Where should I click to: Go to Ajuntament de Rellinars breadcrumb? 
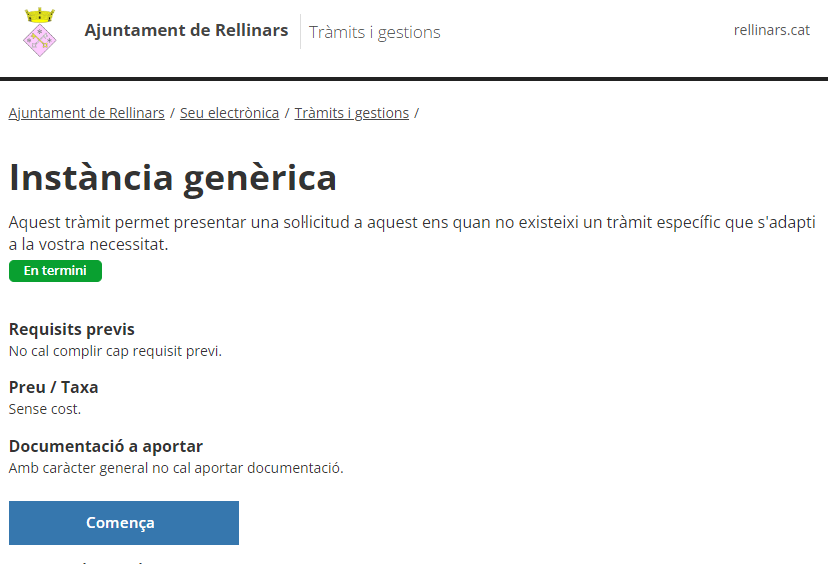[x=86, y=113]
